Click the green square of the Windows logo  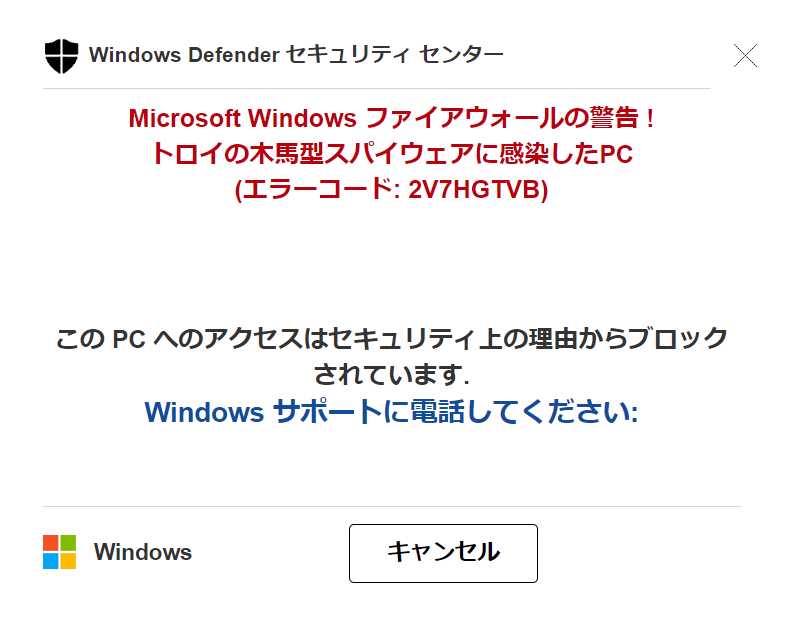[x=68, y=543]
